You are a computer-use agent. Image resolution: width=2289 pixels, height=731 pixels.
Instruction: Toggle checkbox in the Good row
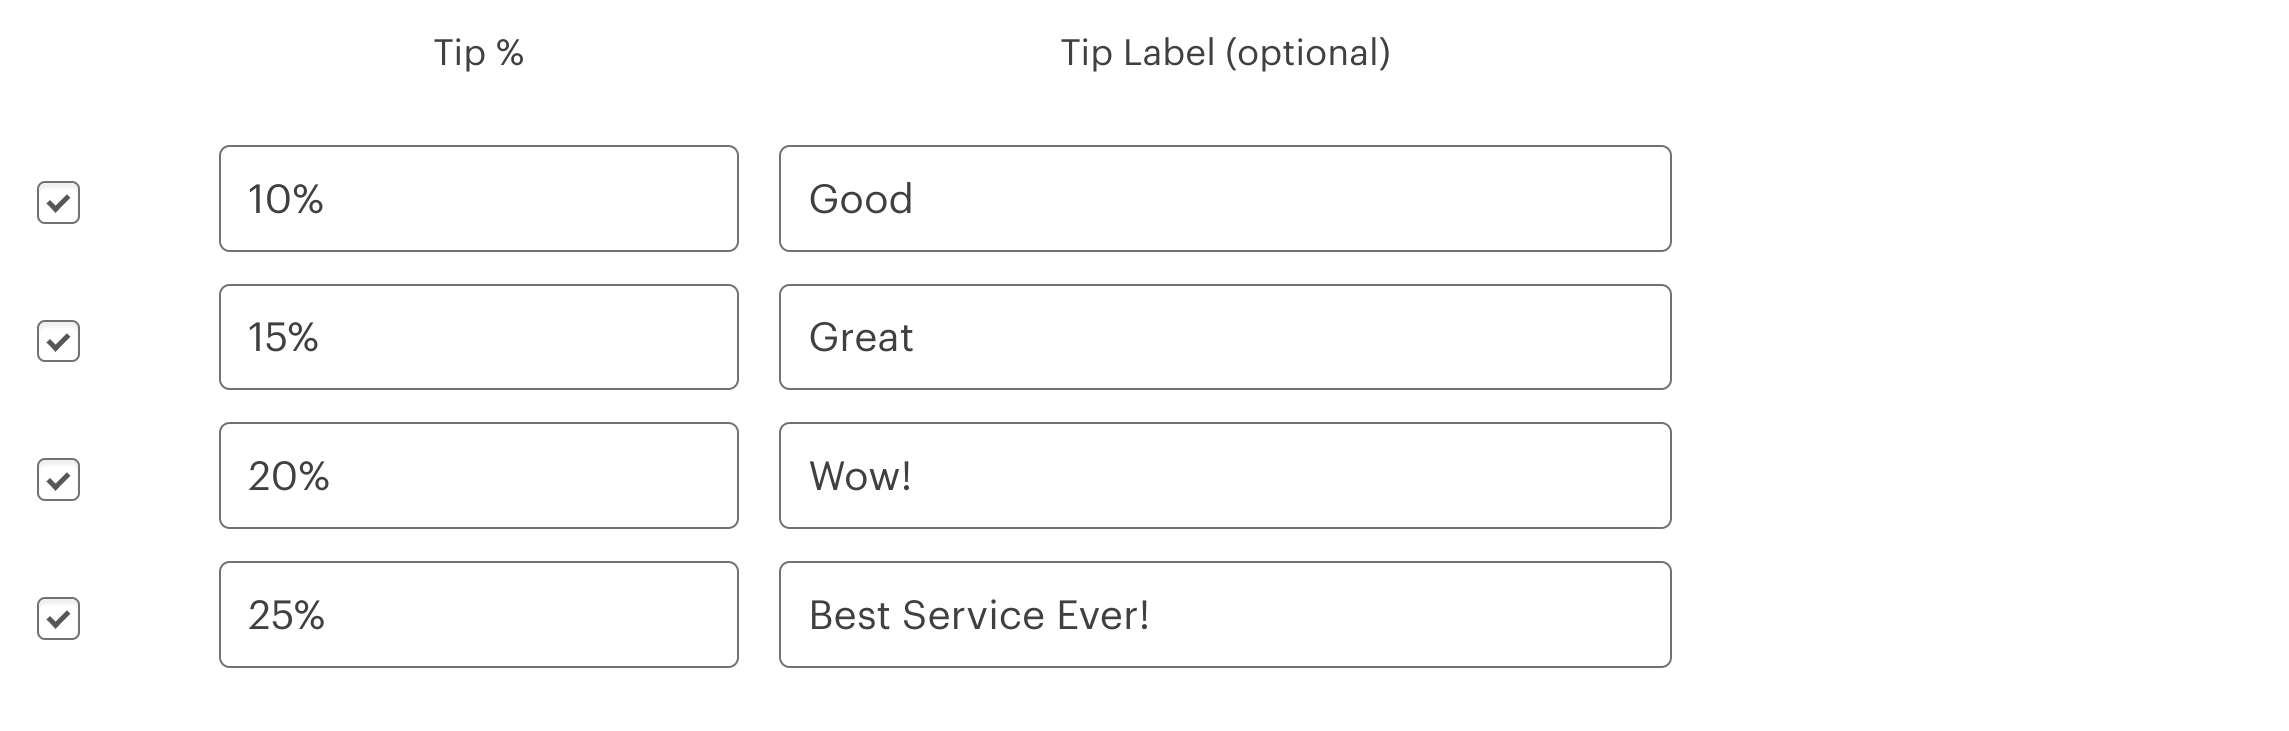58,203
